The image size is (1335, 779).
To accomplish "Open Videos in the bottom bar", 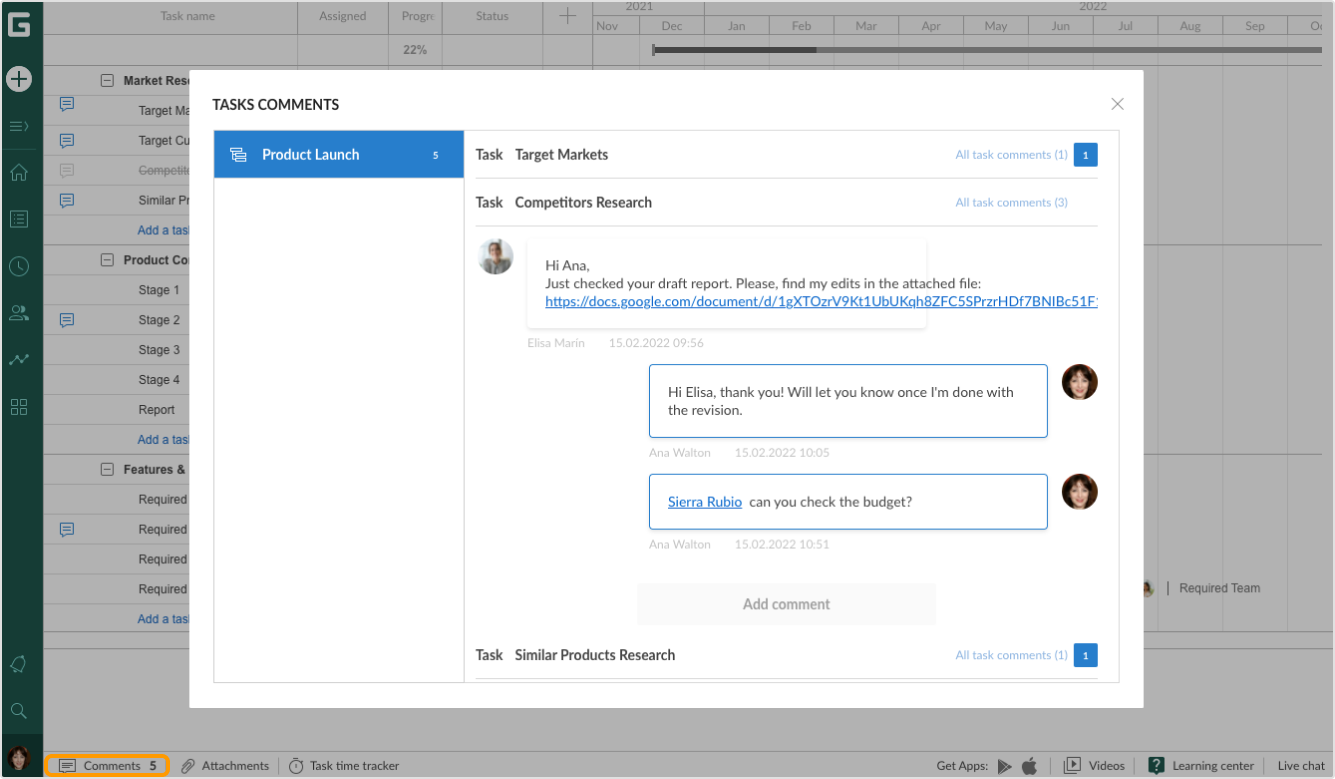I will [1094, 766].
